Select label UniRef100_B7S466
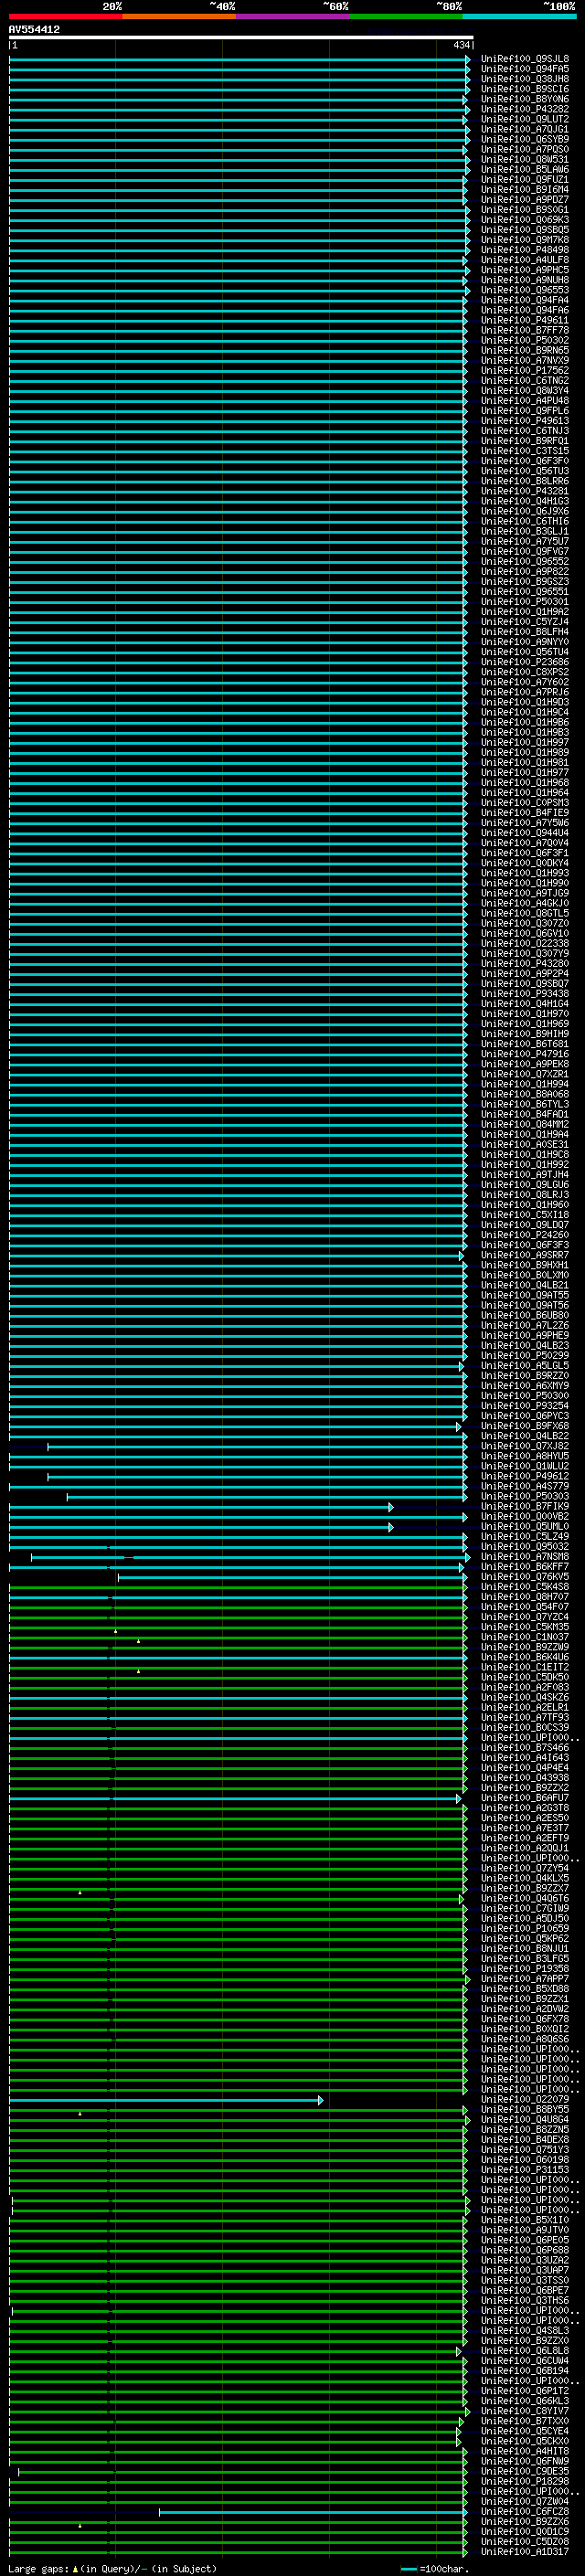Viewport: 585px width, 2576px height. coord(524,1747)
